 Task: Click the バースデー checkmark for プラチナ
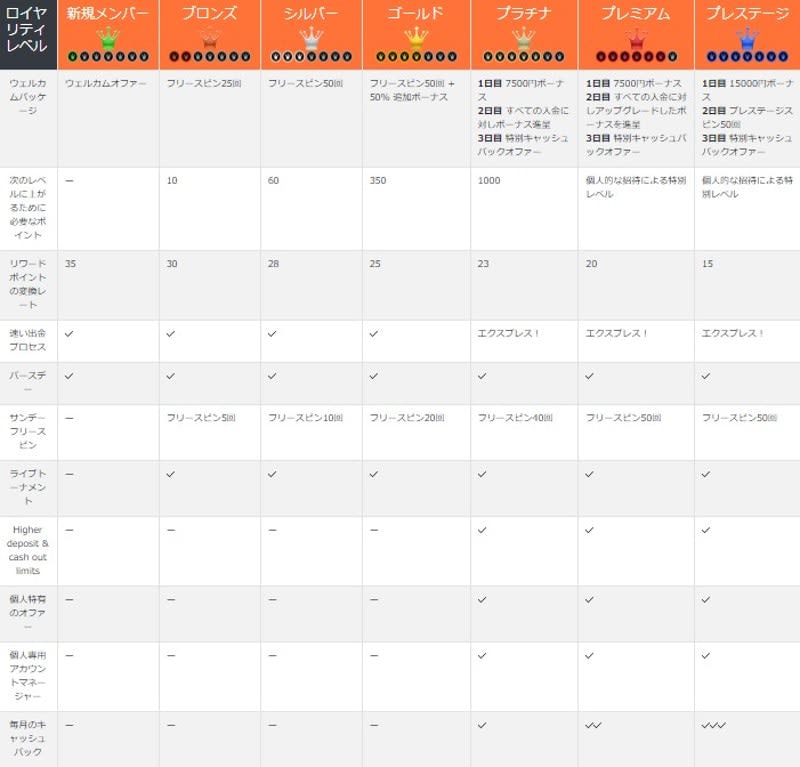[x=482, y=376]
